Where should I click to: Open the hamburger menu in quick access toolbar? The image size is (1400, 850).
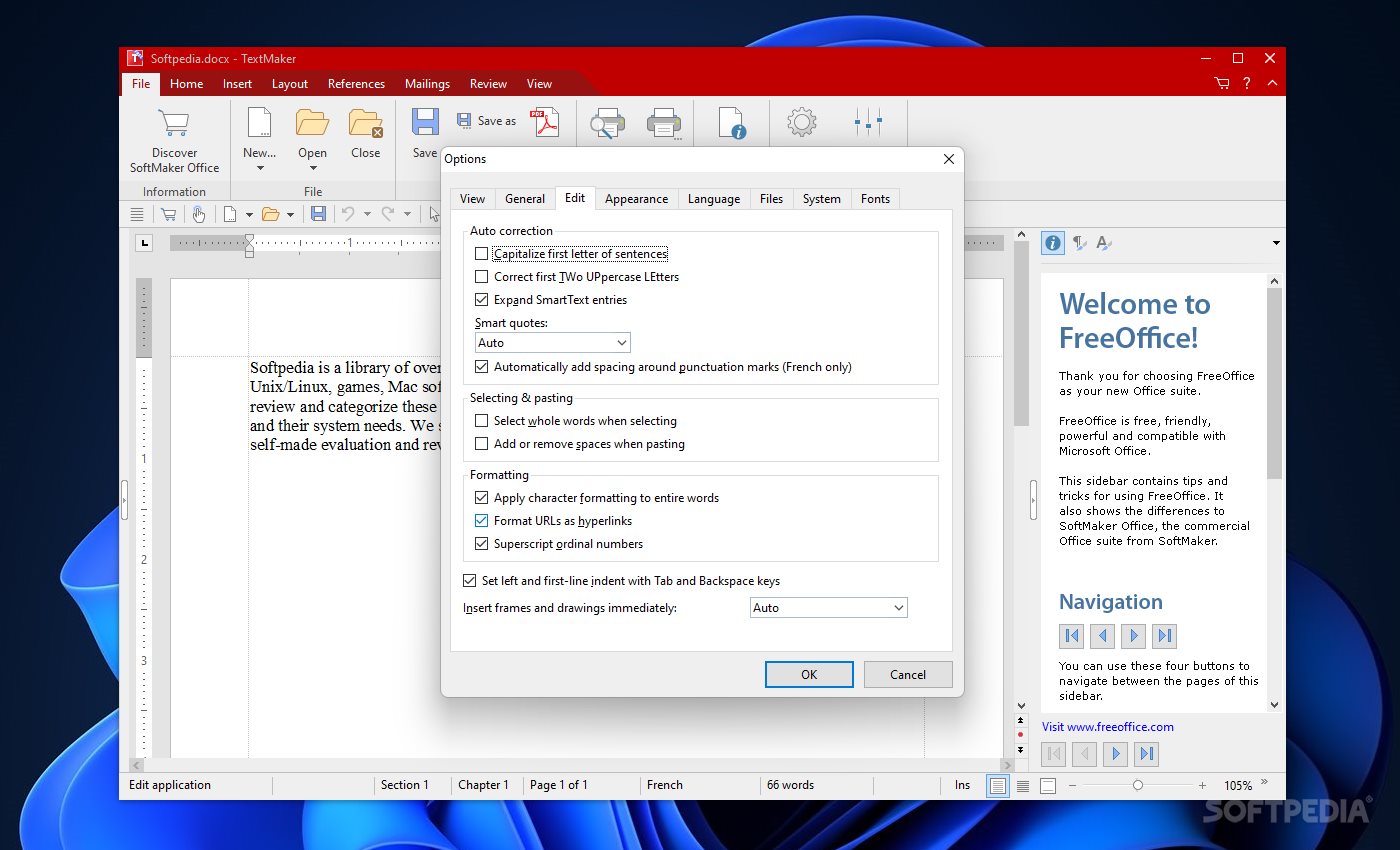[137, 214]
